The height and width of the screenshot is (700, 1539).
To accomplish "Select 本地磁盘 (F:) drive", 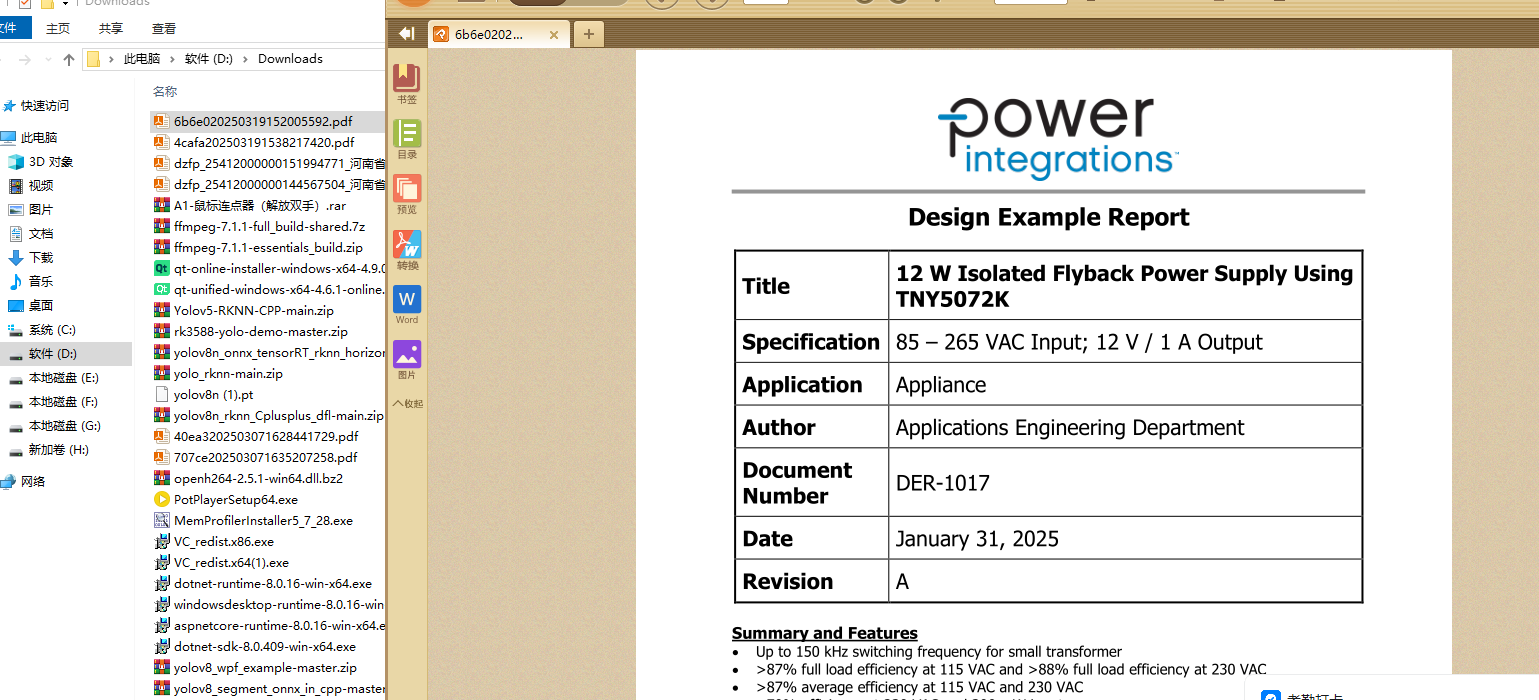I will 64,402.
